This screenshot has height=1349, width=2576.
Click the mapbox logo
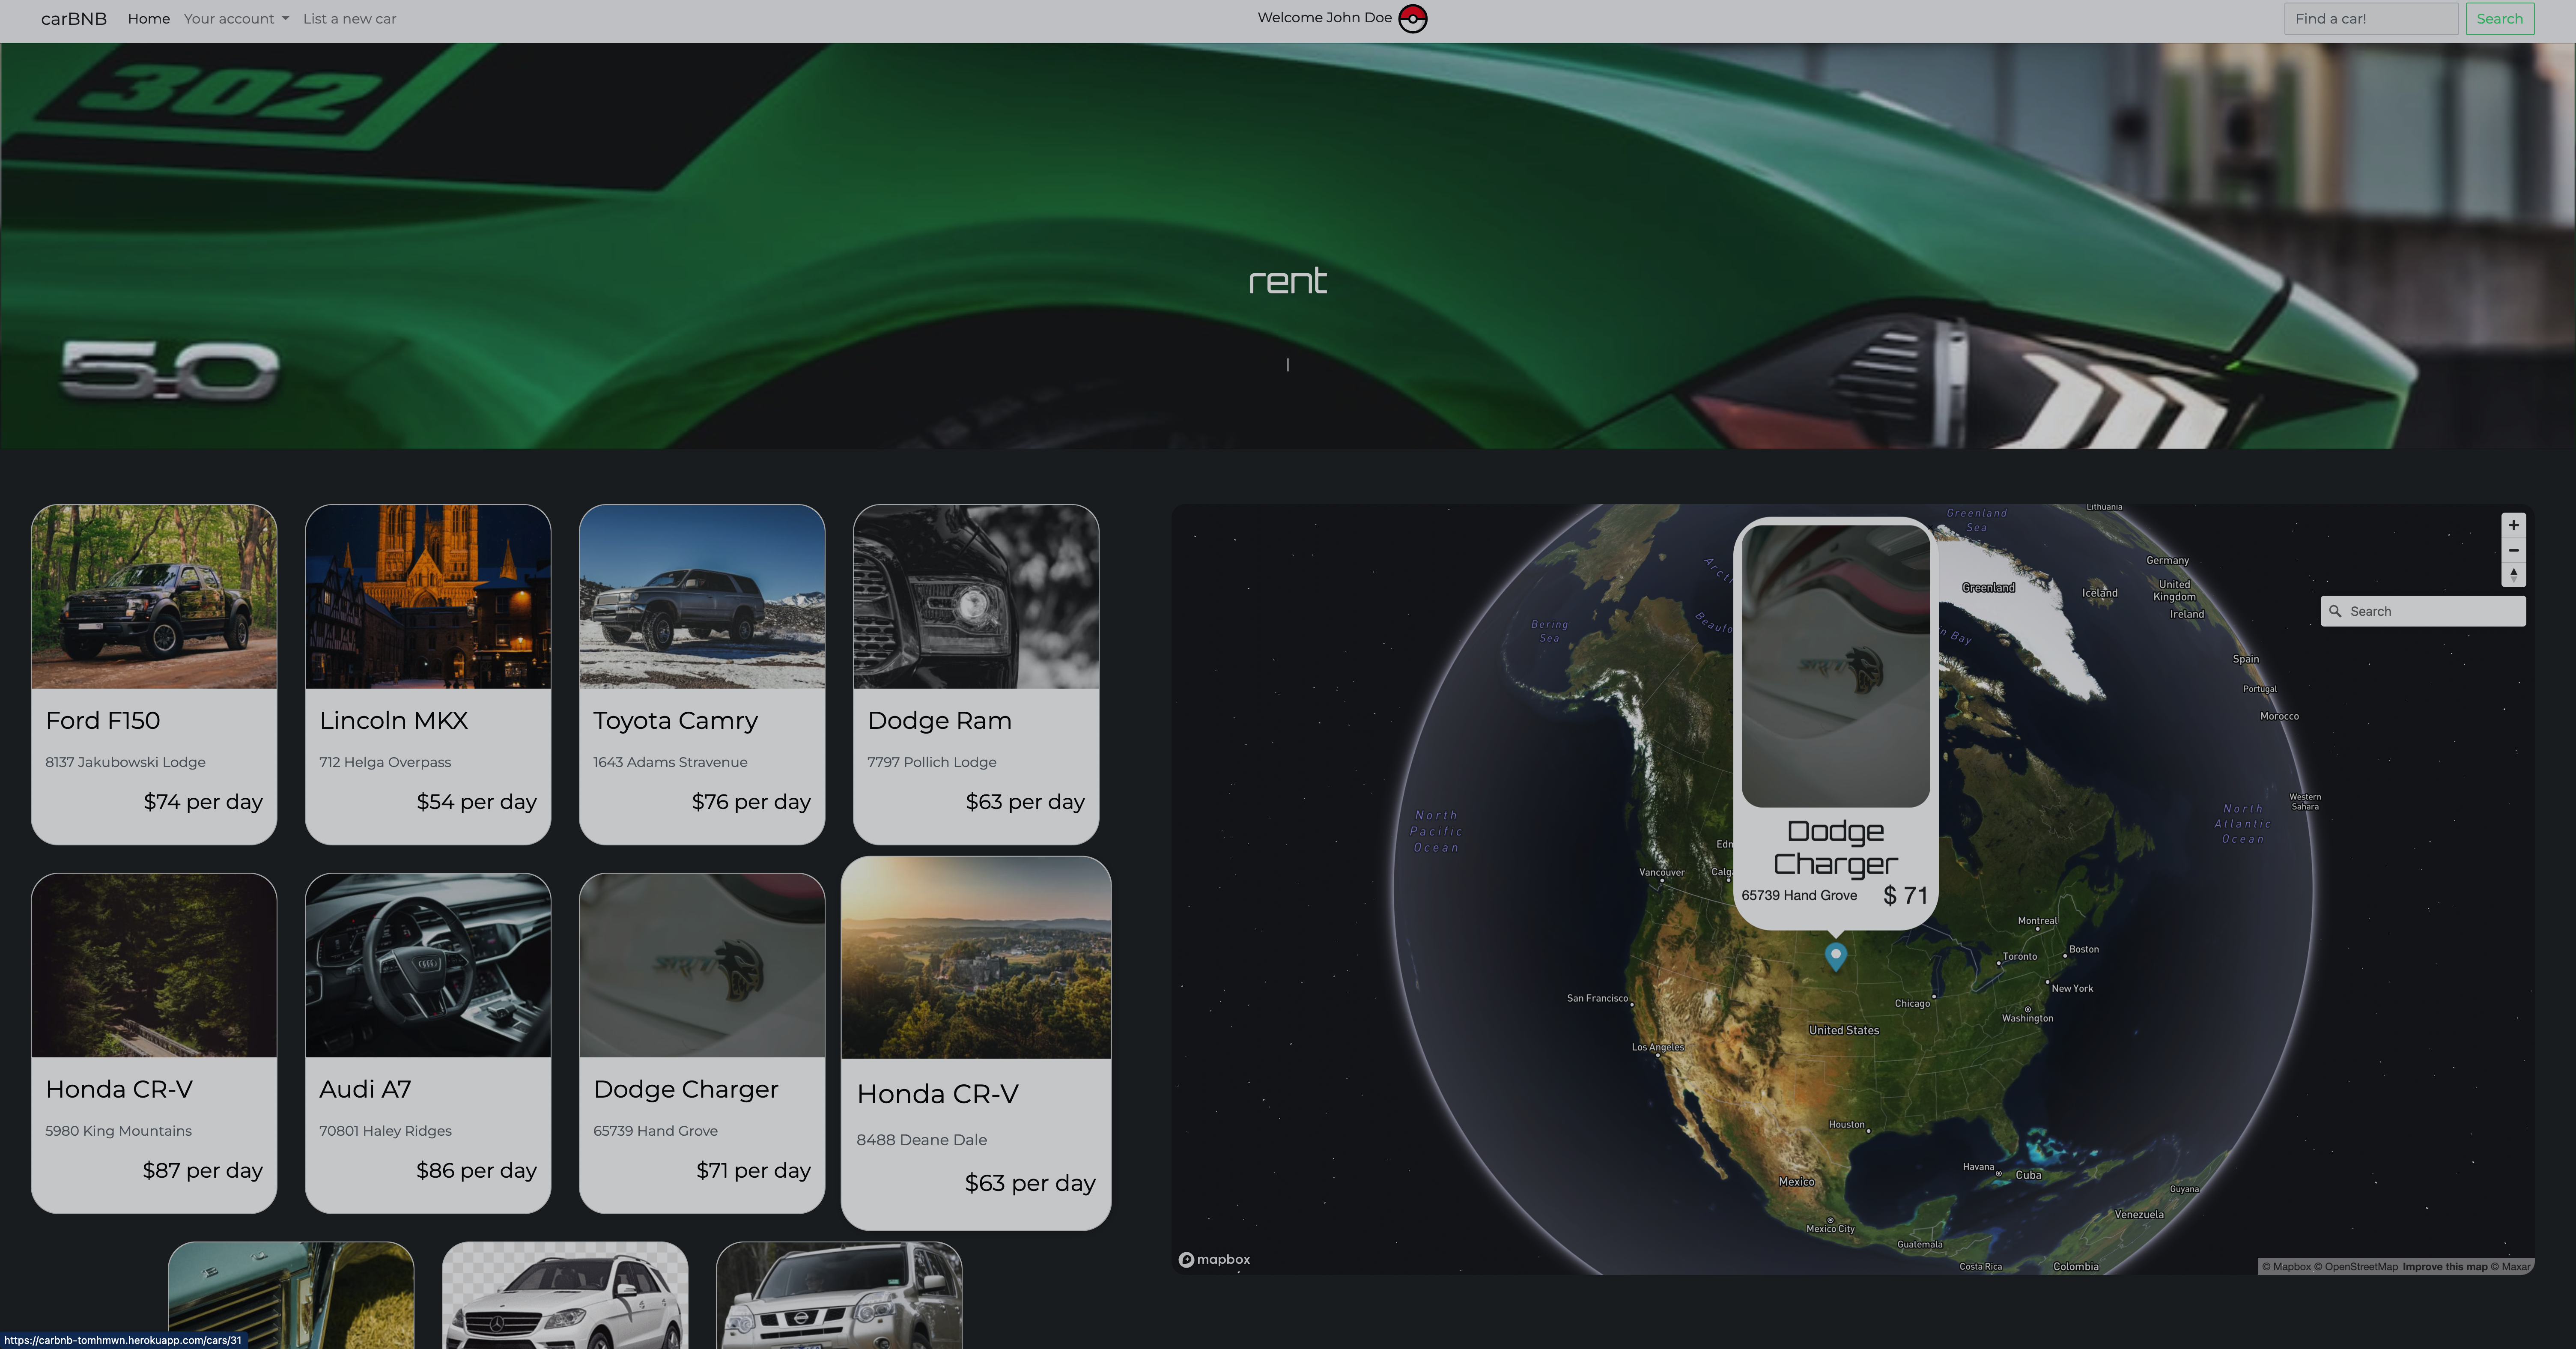[1214, 1259]
